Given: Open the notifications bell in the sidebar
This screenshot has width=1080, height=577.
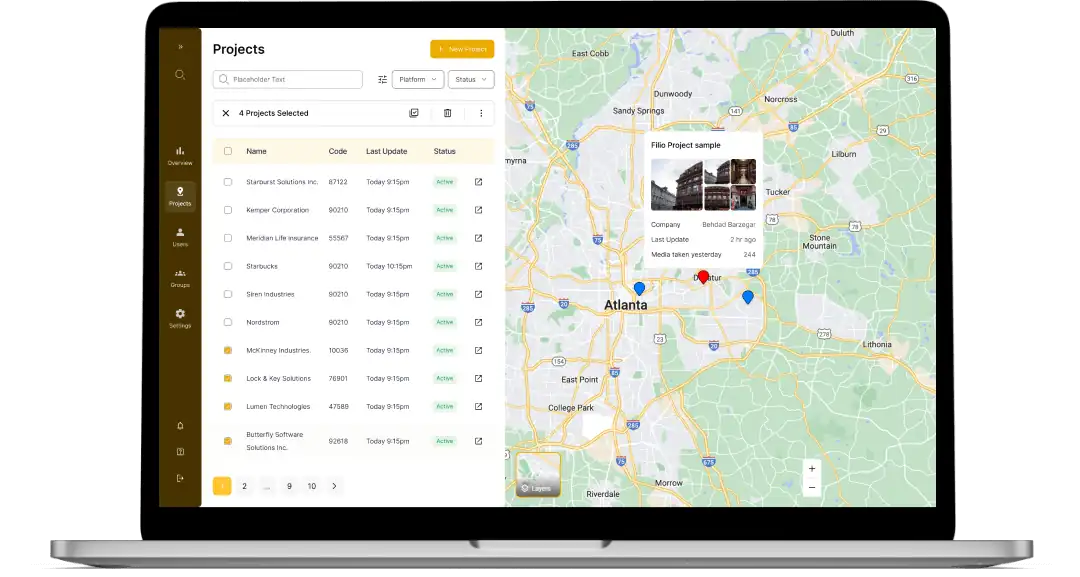Looking at the screenshot, I should 180,426.
